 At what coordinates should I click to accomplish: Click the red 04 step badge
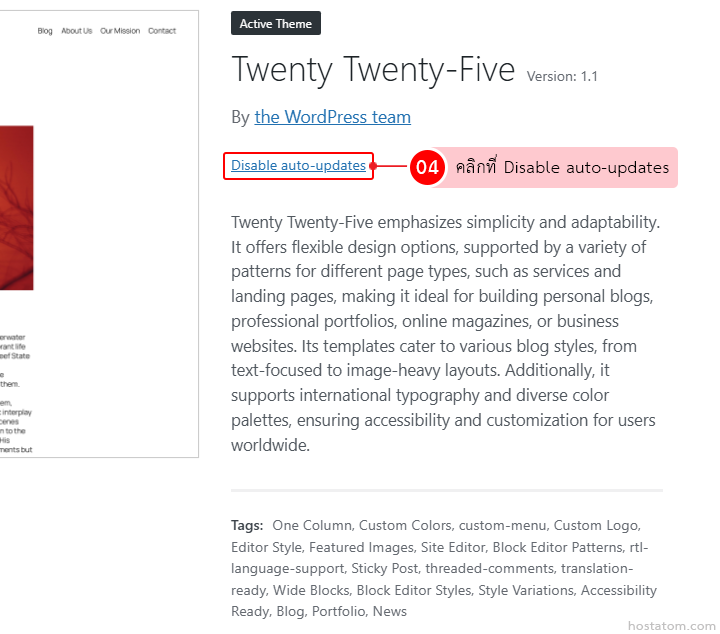point(428,167)
